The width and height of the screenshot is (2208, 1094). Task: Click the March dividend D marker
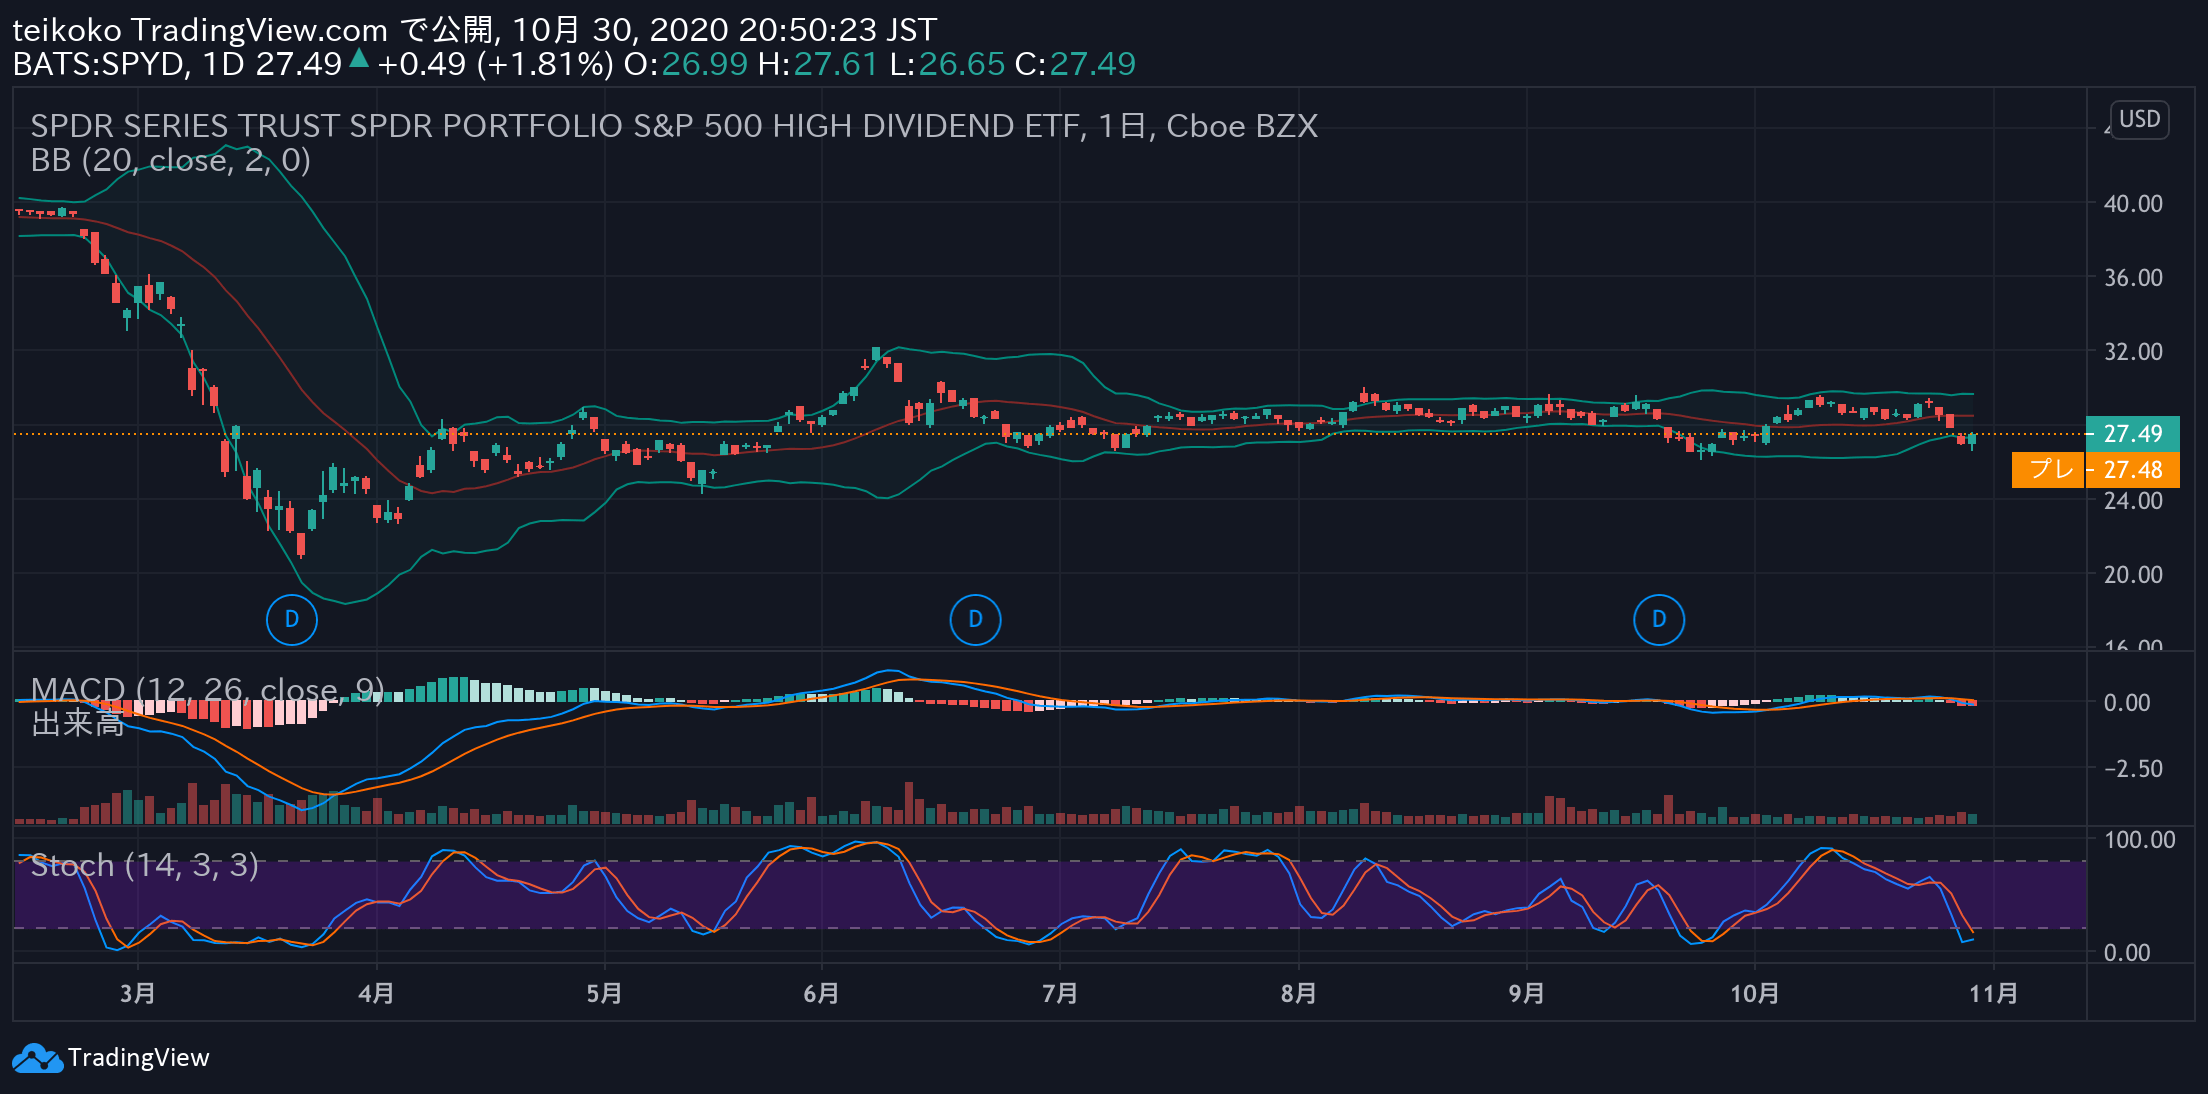click(292, 619)
